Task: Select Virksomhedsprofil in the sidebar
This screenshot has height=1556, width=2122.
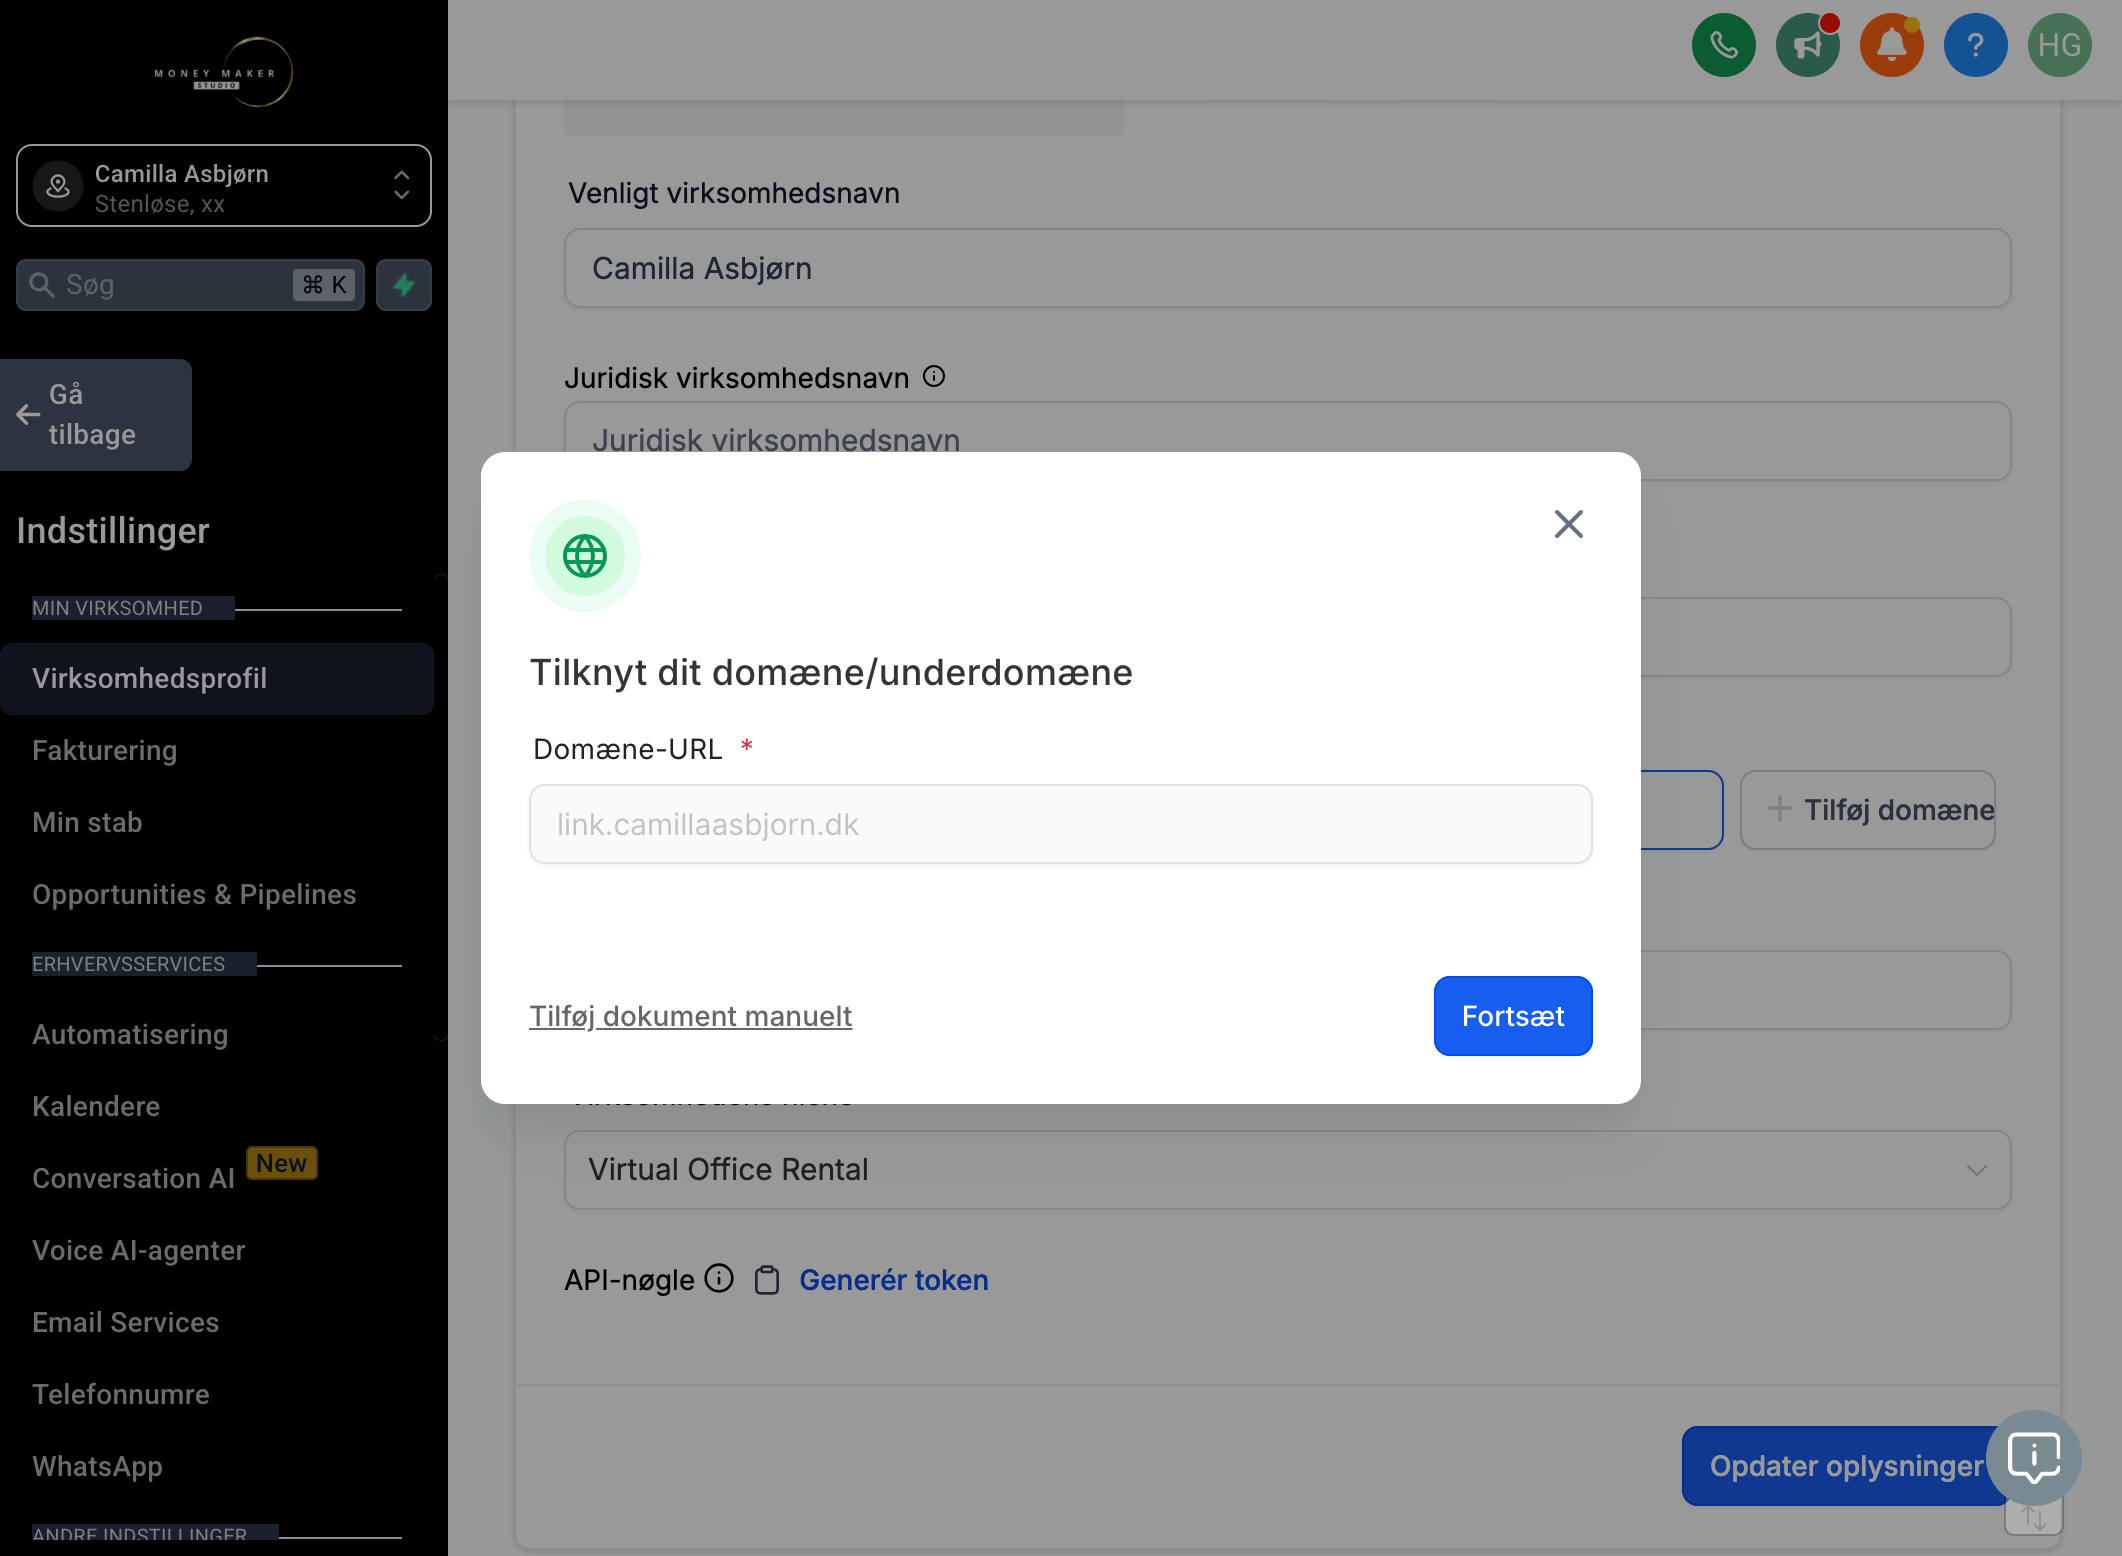Action: 217,679
